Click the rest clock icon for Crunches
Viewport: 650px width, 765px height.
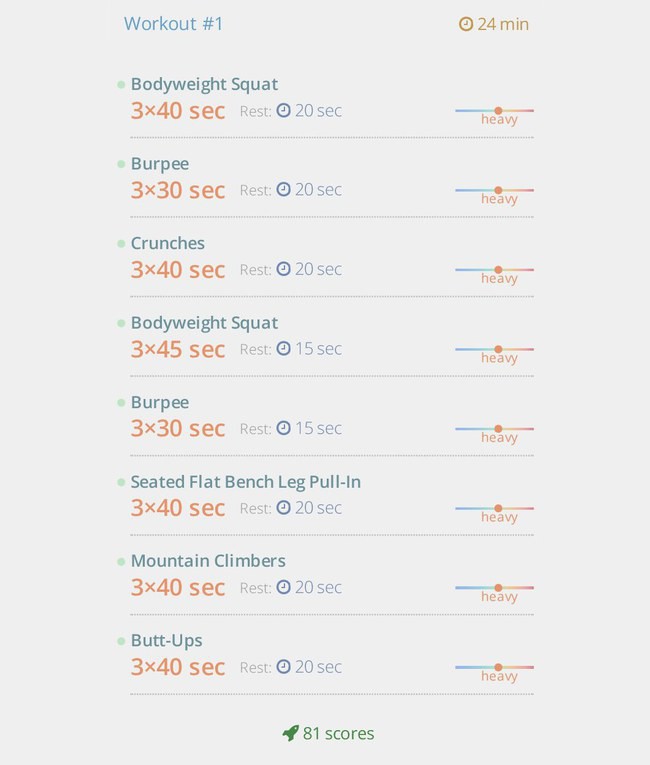(x=284, y=269)
